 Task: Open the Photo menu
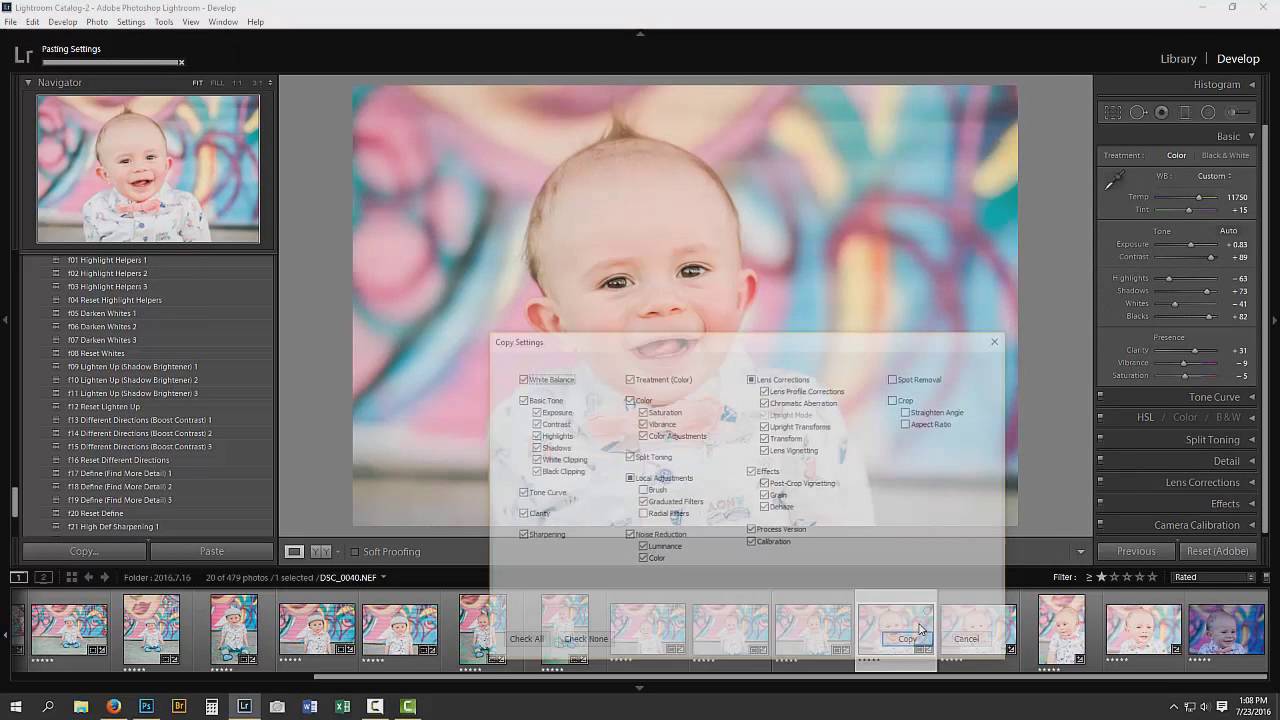coord(97,22)
